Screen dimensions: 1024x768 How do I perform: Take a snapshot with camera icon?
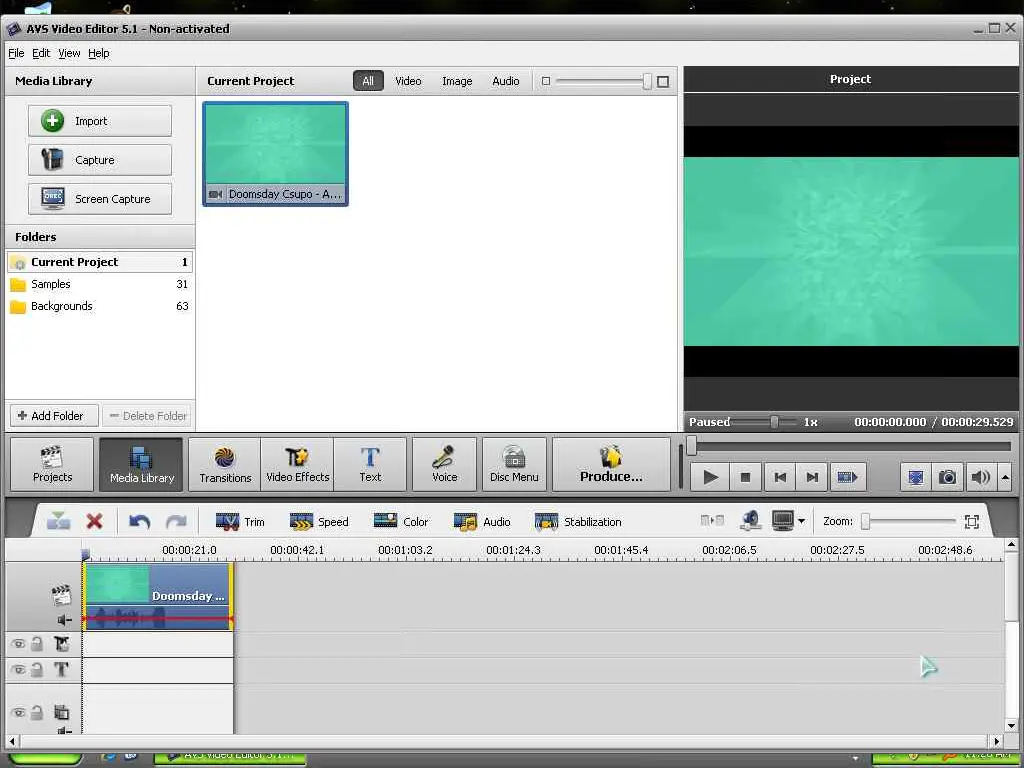click(948, 477)
